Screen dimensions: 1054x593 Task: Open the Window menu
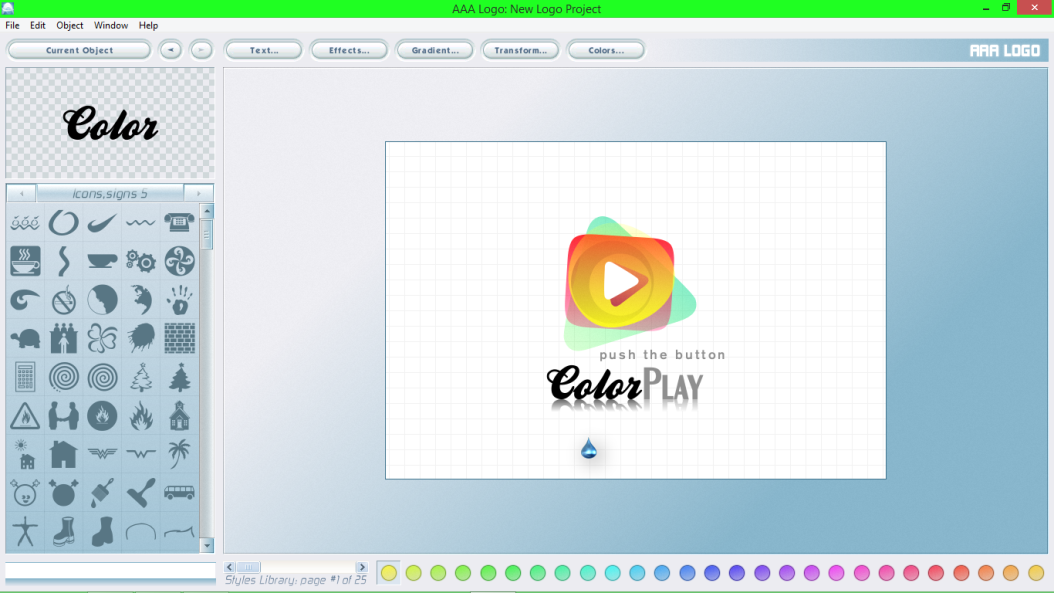click(x=110, y=25)
